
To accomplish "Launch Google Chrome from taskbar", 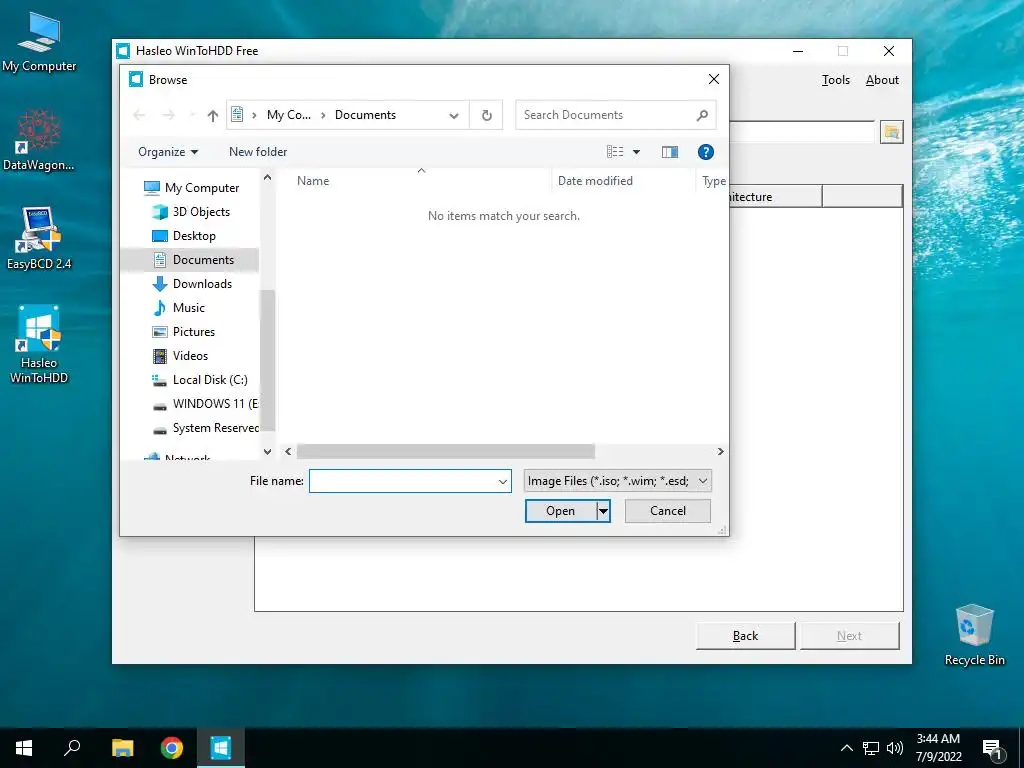I will coord(172,748).
